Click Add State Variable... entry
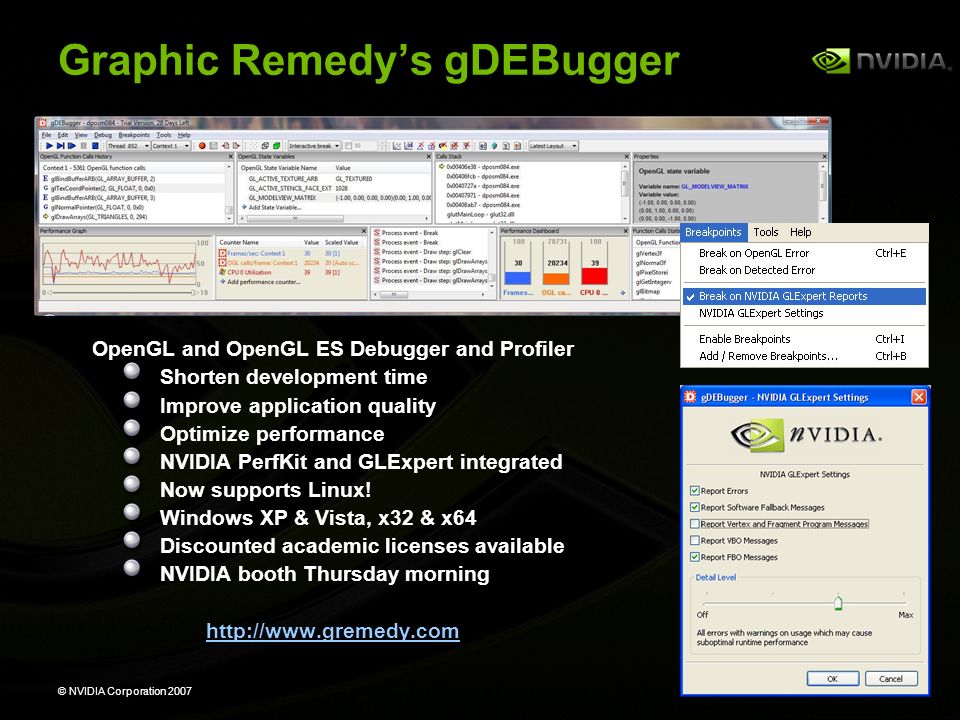The image size is (960, 720). click(x=272, y=207)
